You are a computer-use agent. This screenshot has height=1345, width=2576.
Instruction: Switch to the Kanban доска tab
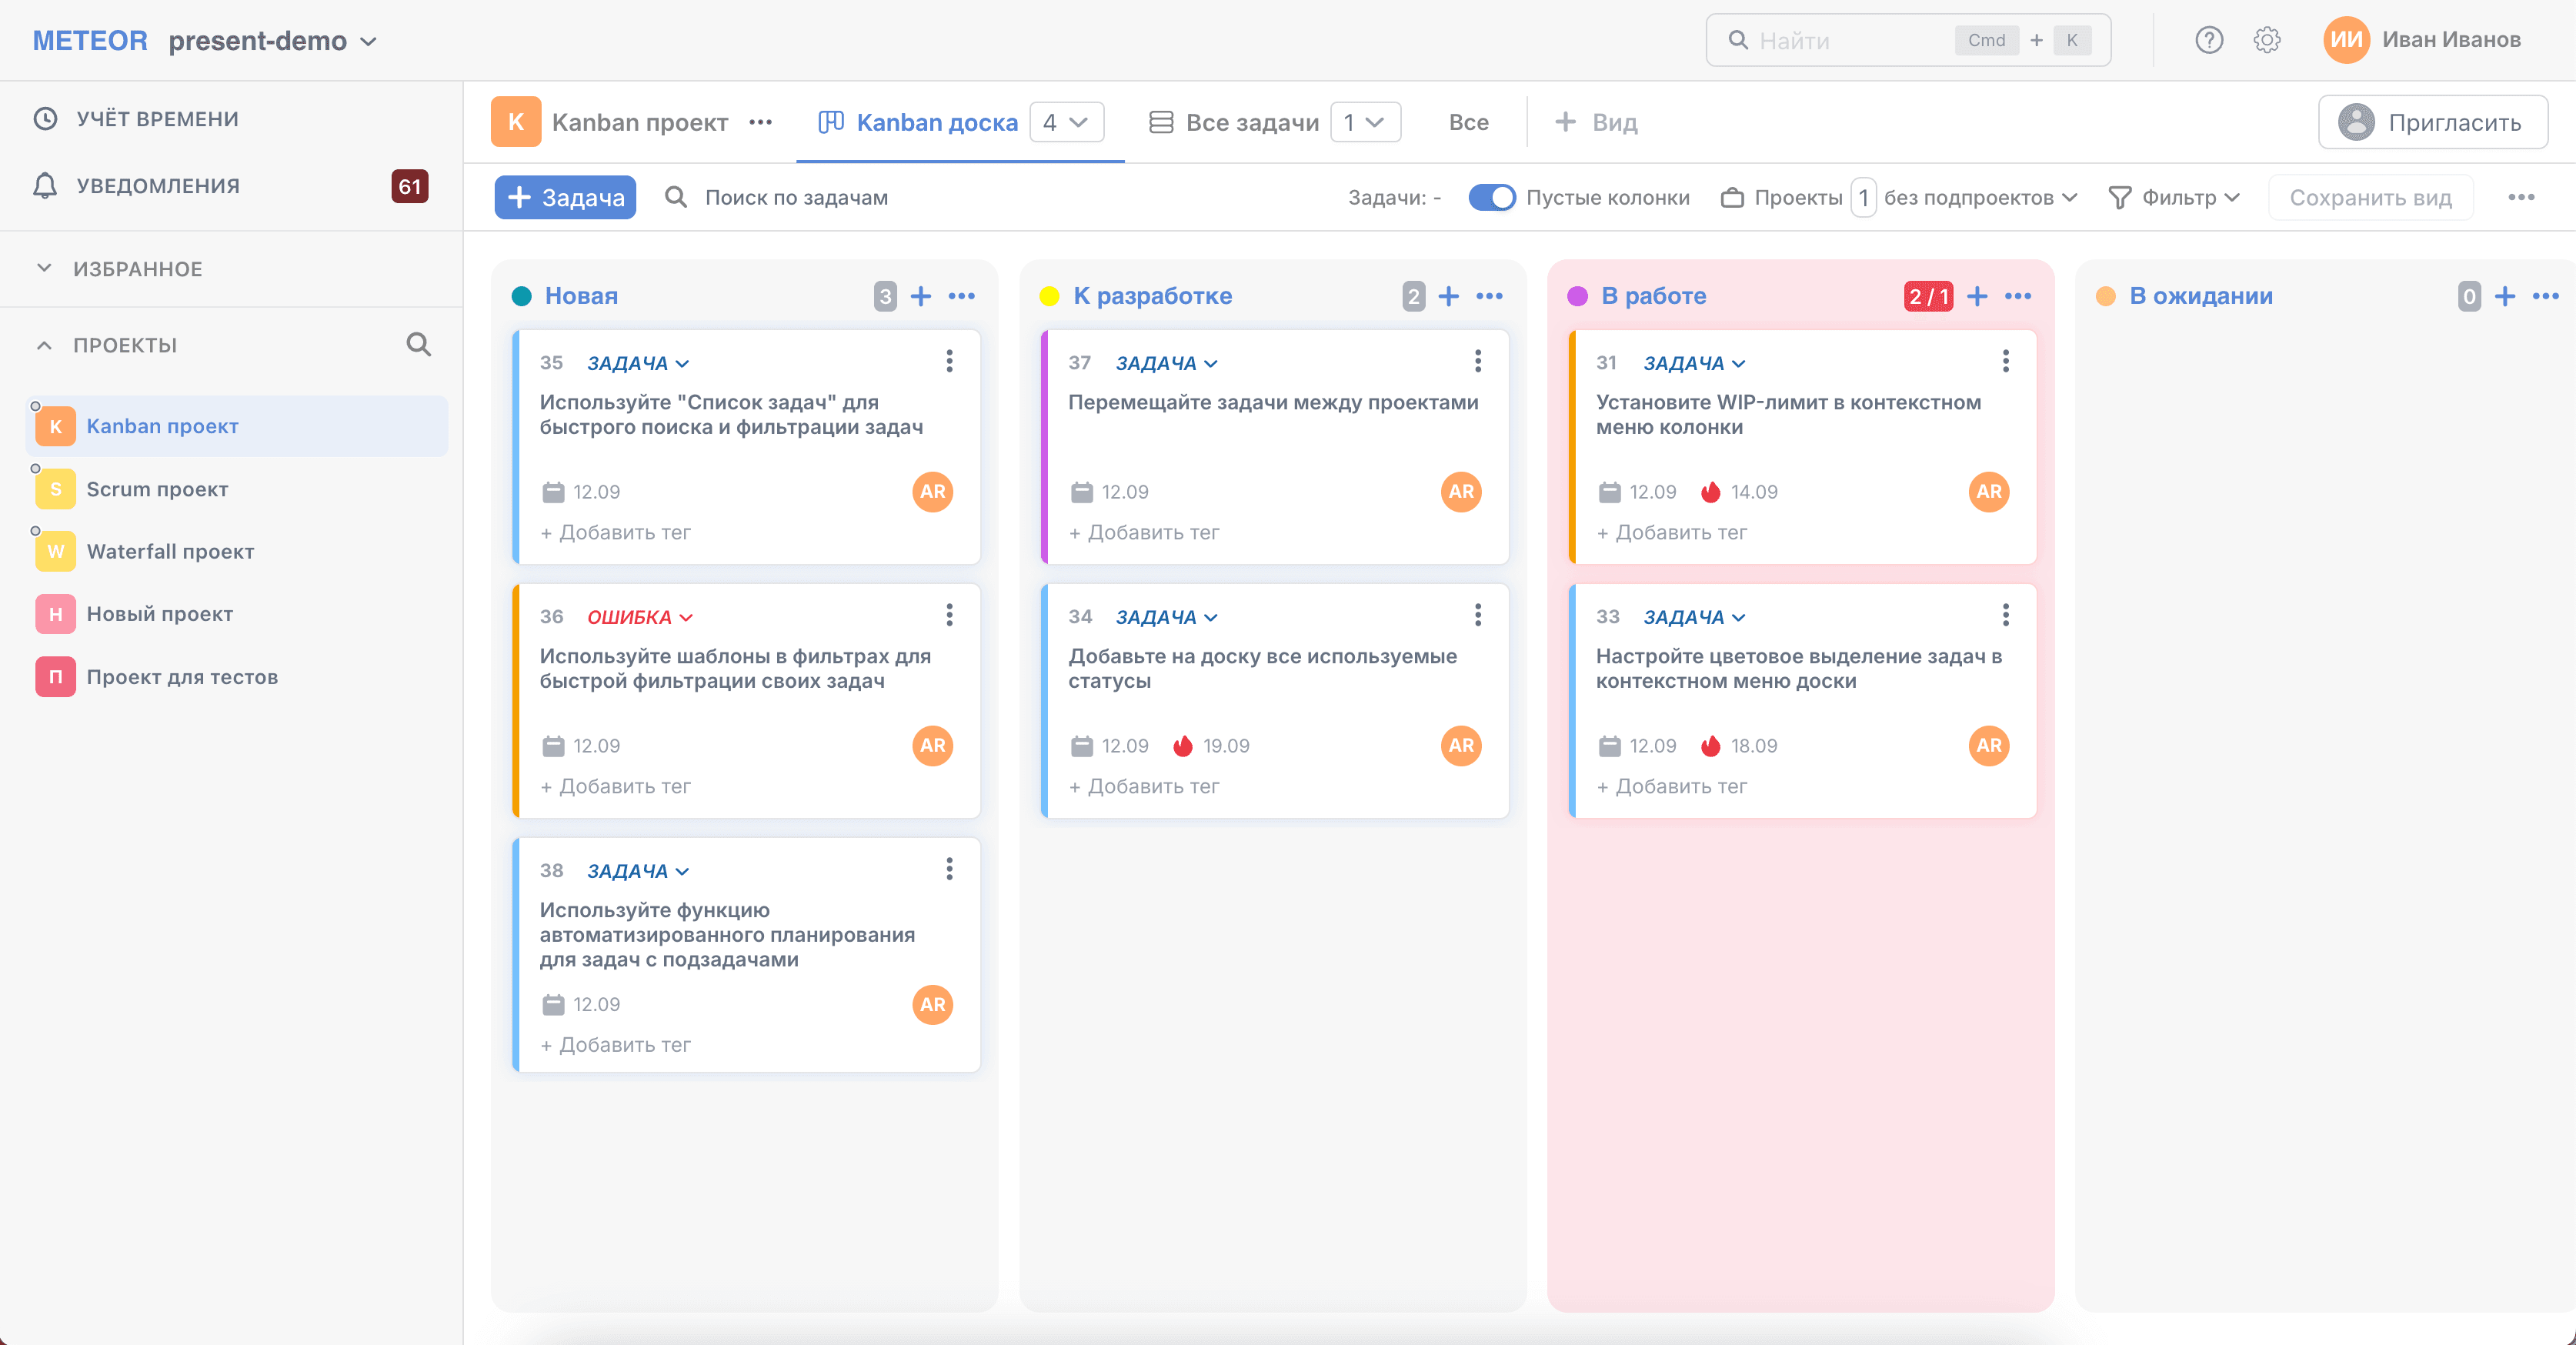(918, 122)
